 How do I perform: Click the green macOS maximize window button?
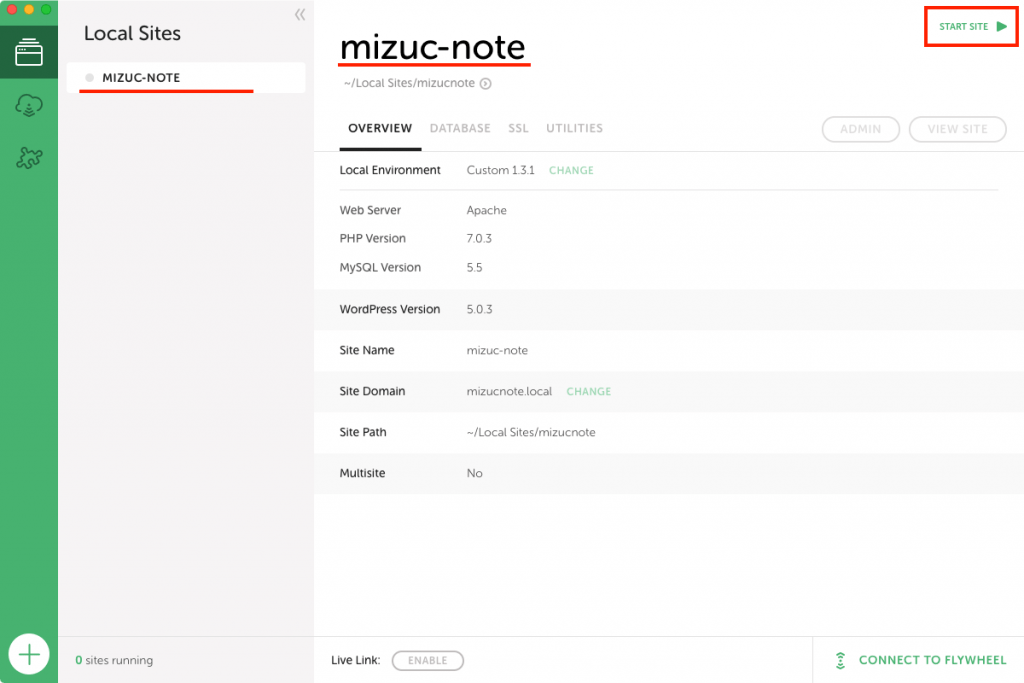(46, 9)
